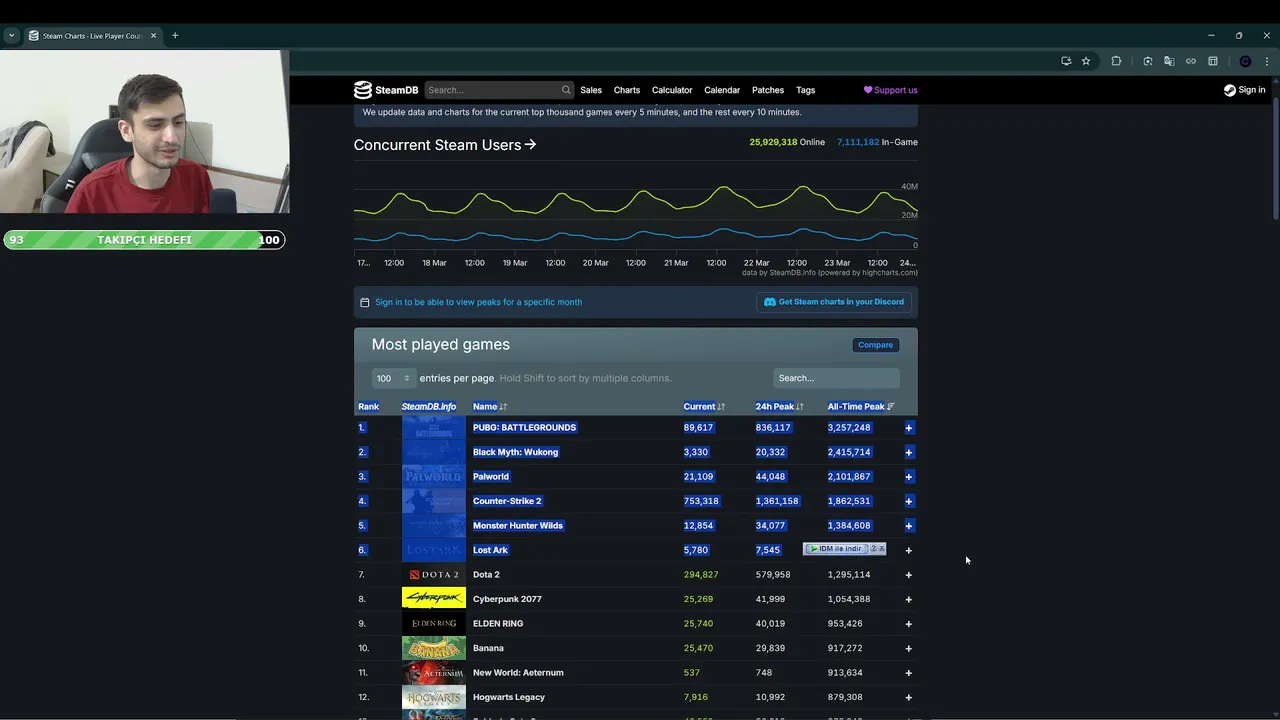
Task: Click the plus icon on PUBG: BATTLEGROUNDS row
Action: [909, 428]
